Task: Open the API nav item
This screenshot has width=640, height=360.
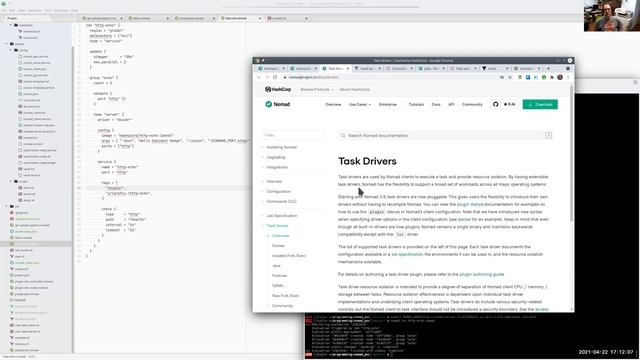Action: [451, 104]
